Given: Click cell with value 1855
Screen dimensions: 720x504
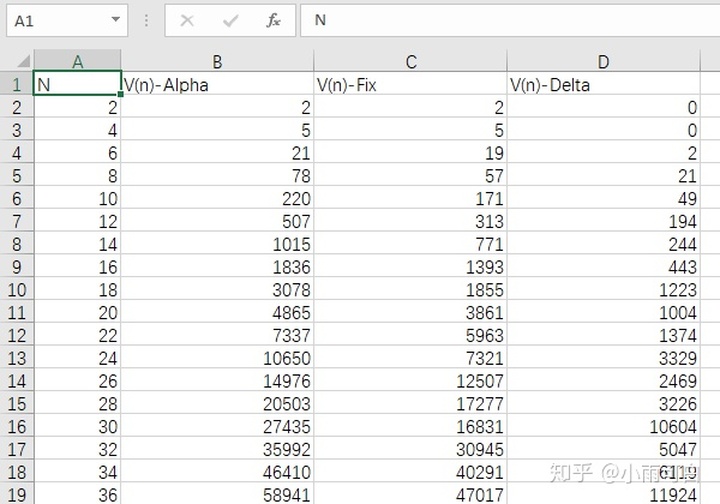Looking at the screenshot, I should [x=411, y=289].
